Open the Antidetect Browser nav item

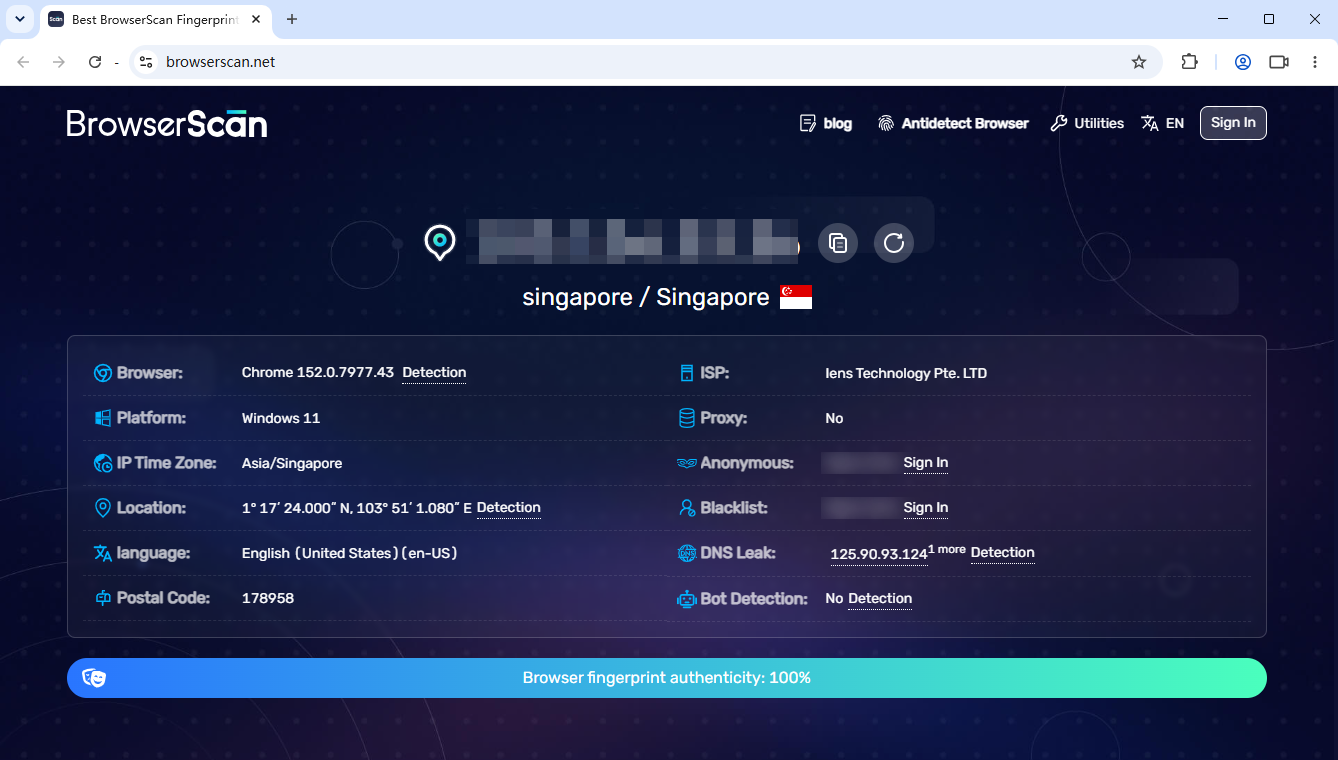pyautogui.click(x=953, y=123)
